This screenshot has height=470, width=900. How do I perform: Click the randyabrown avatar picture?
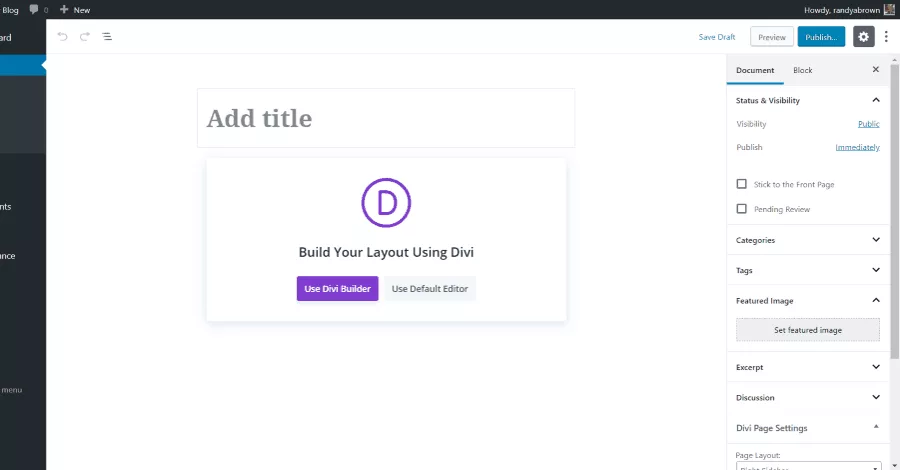889,9
